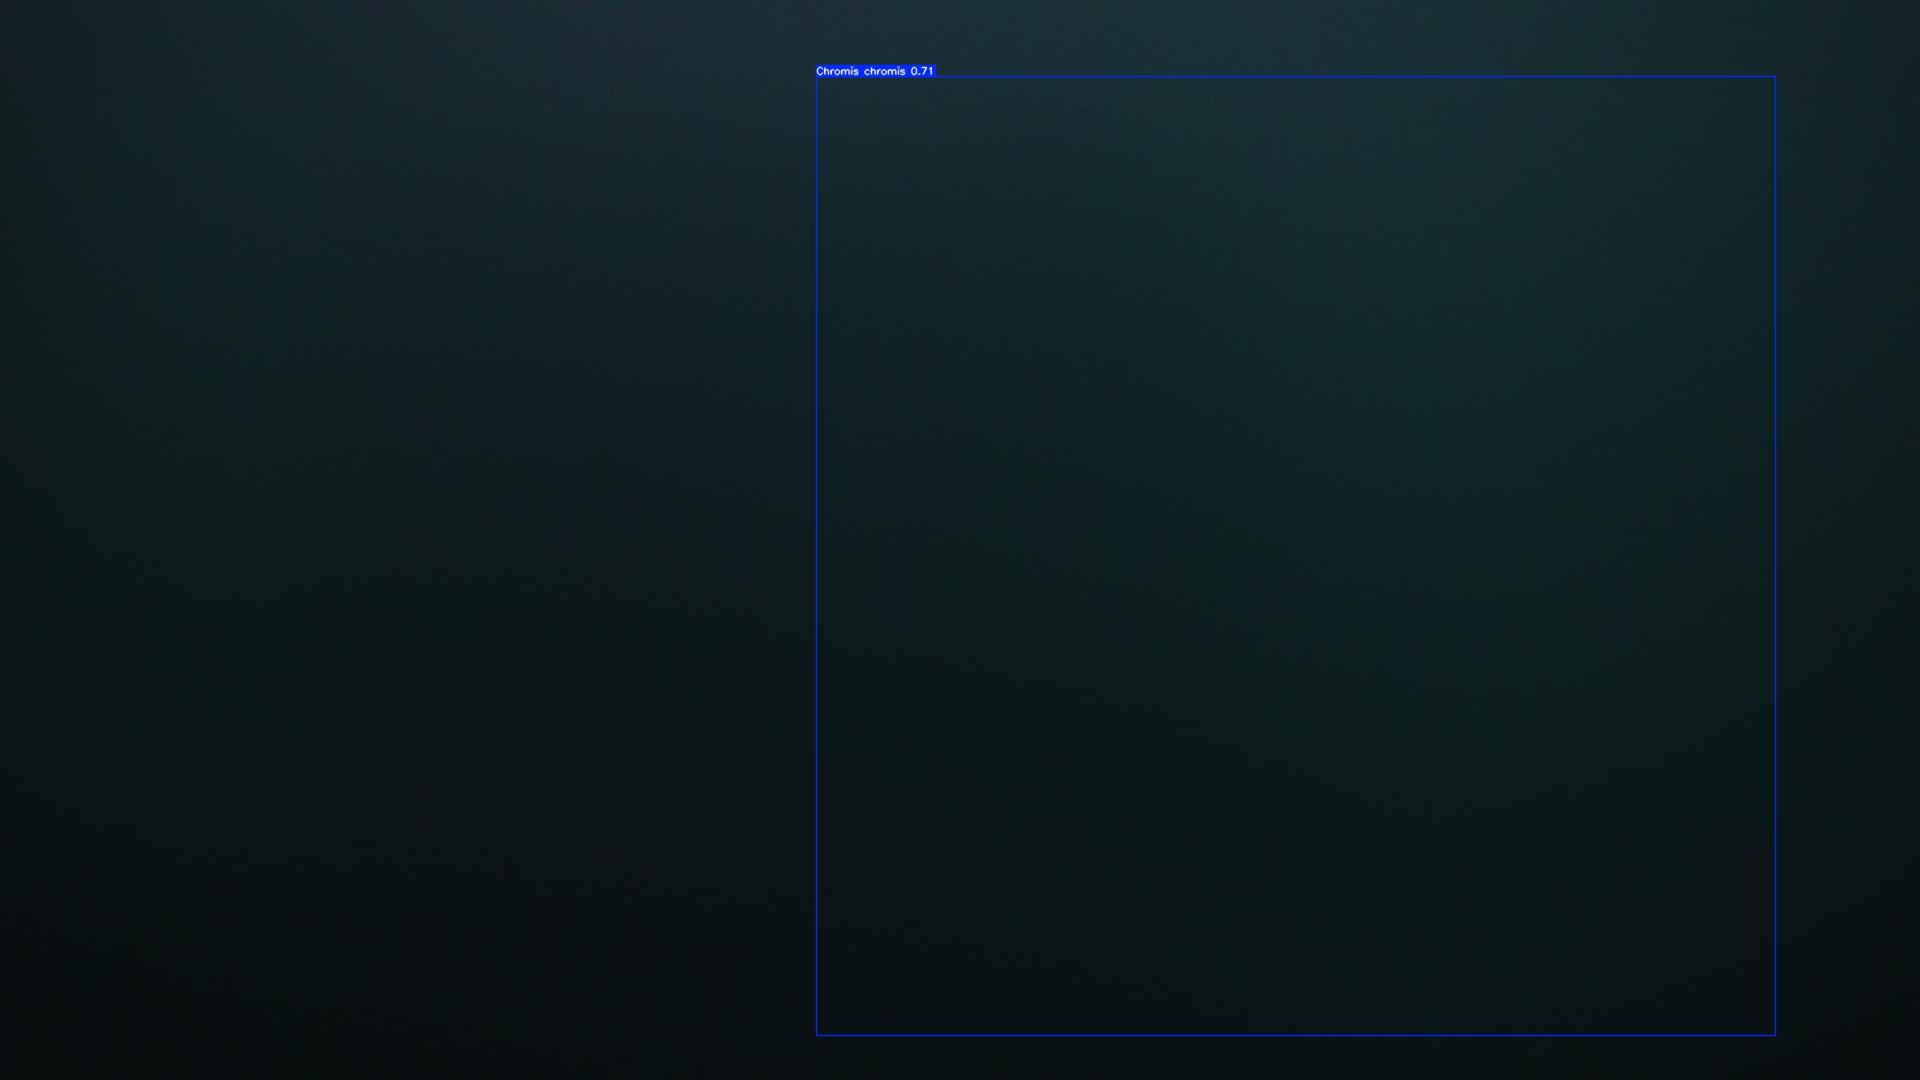Click the midpoint of the bounding box's left edge
This screenshot has width=1920, height=1080.
pyautogui.click(x=817, y=556)
